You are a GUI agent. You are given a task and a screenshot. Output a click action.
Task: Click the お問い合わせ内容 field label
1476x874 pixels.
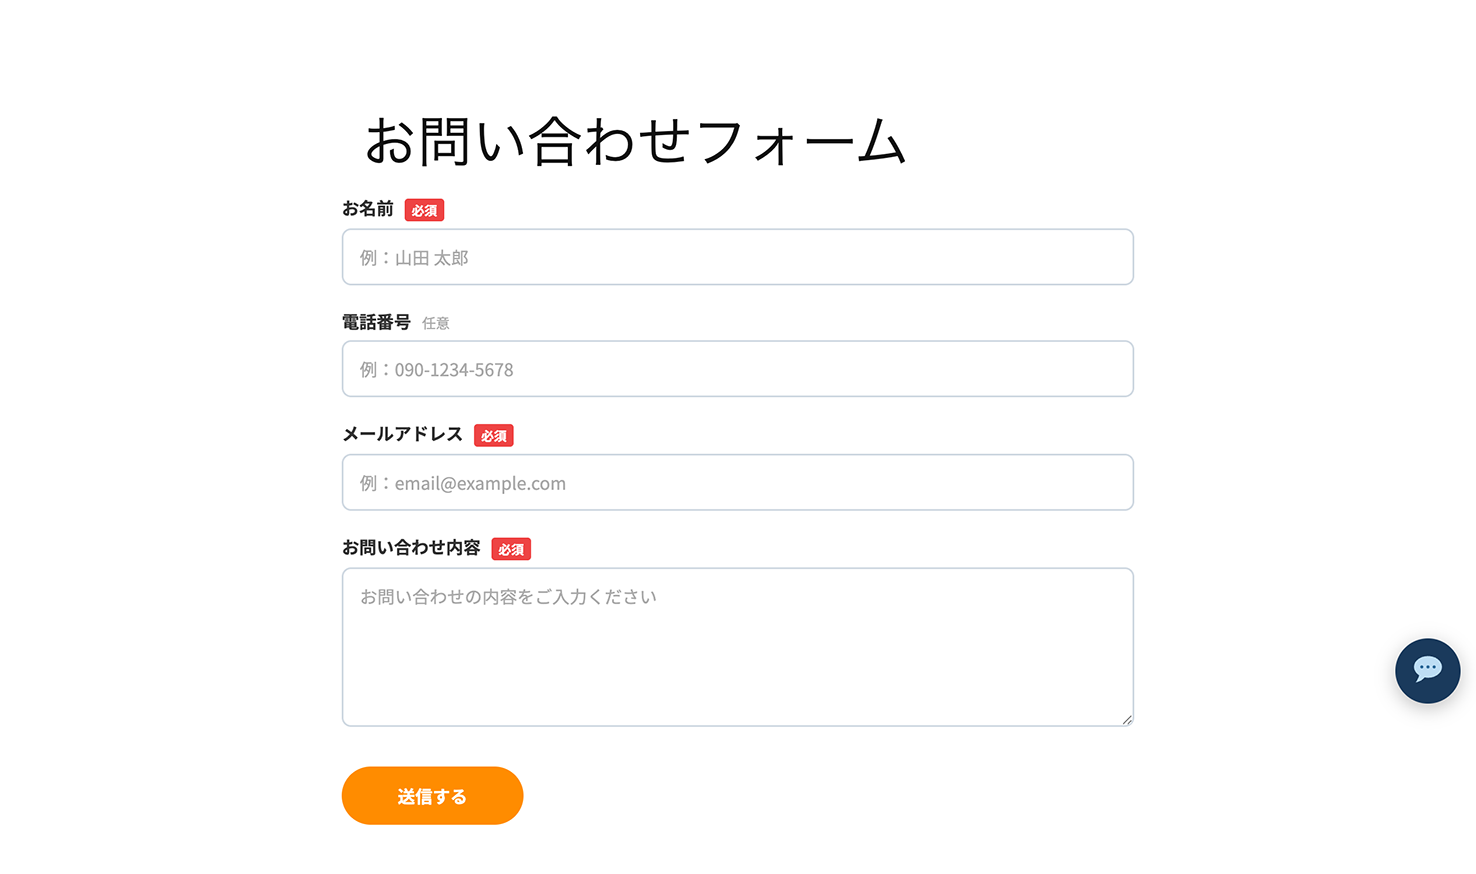point(411,548)
